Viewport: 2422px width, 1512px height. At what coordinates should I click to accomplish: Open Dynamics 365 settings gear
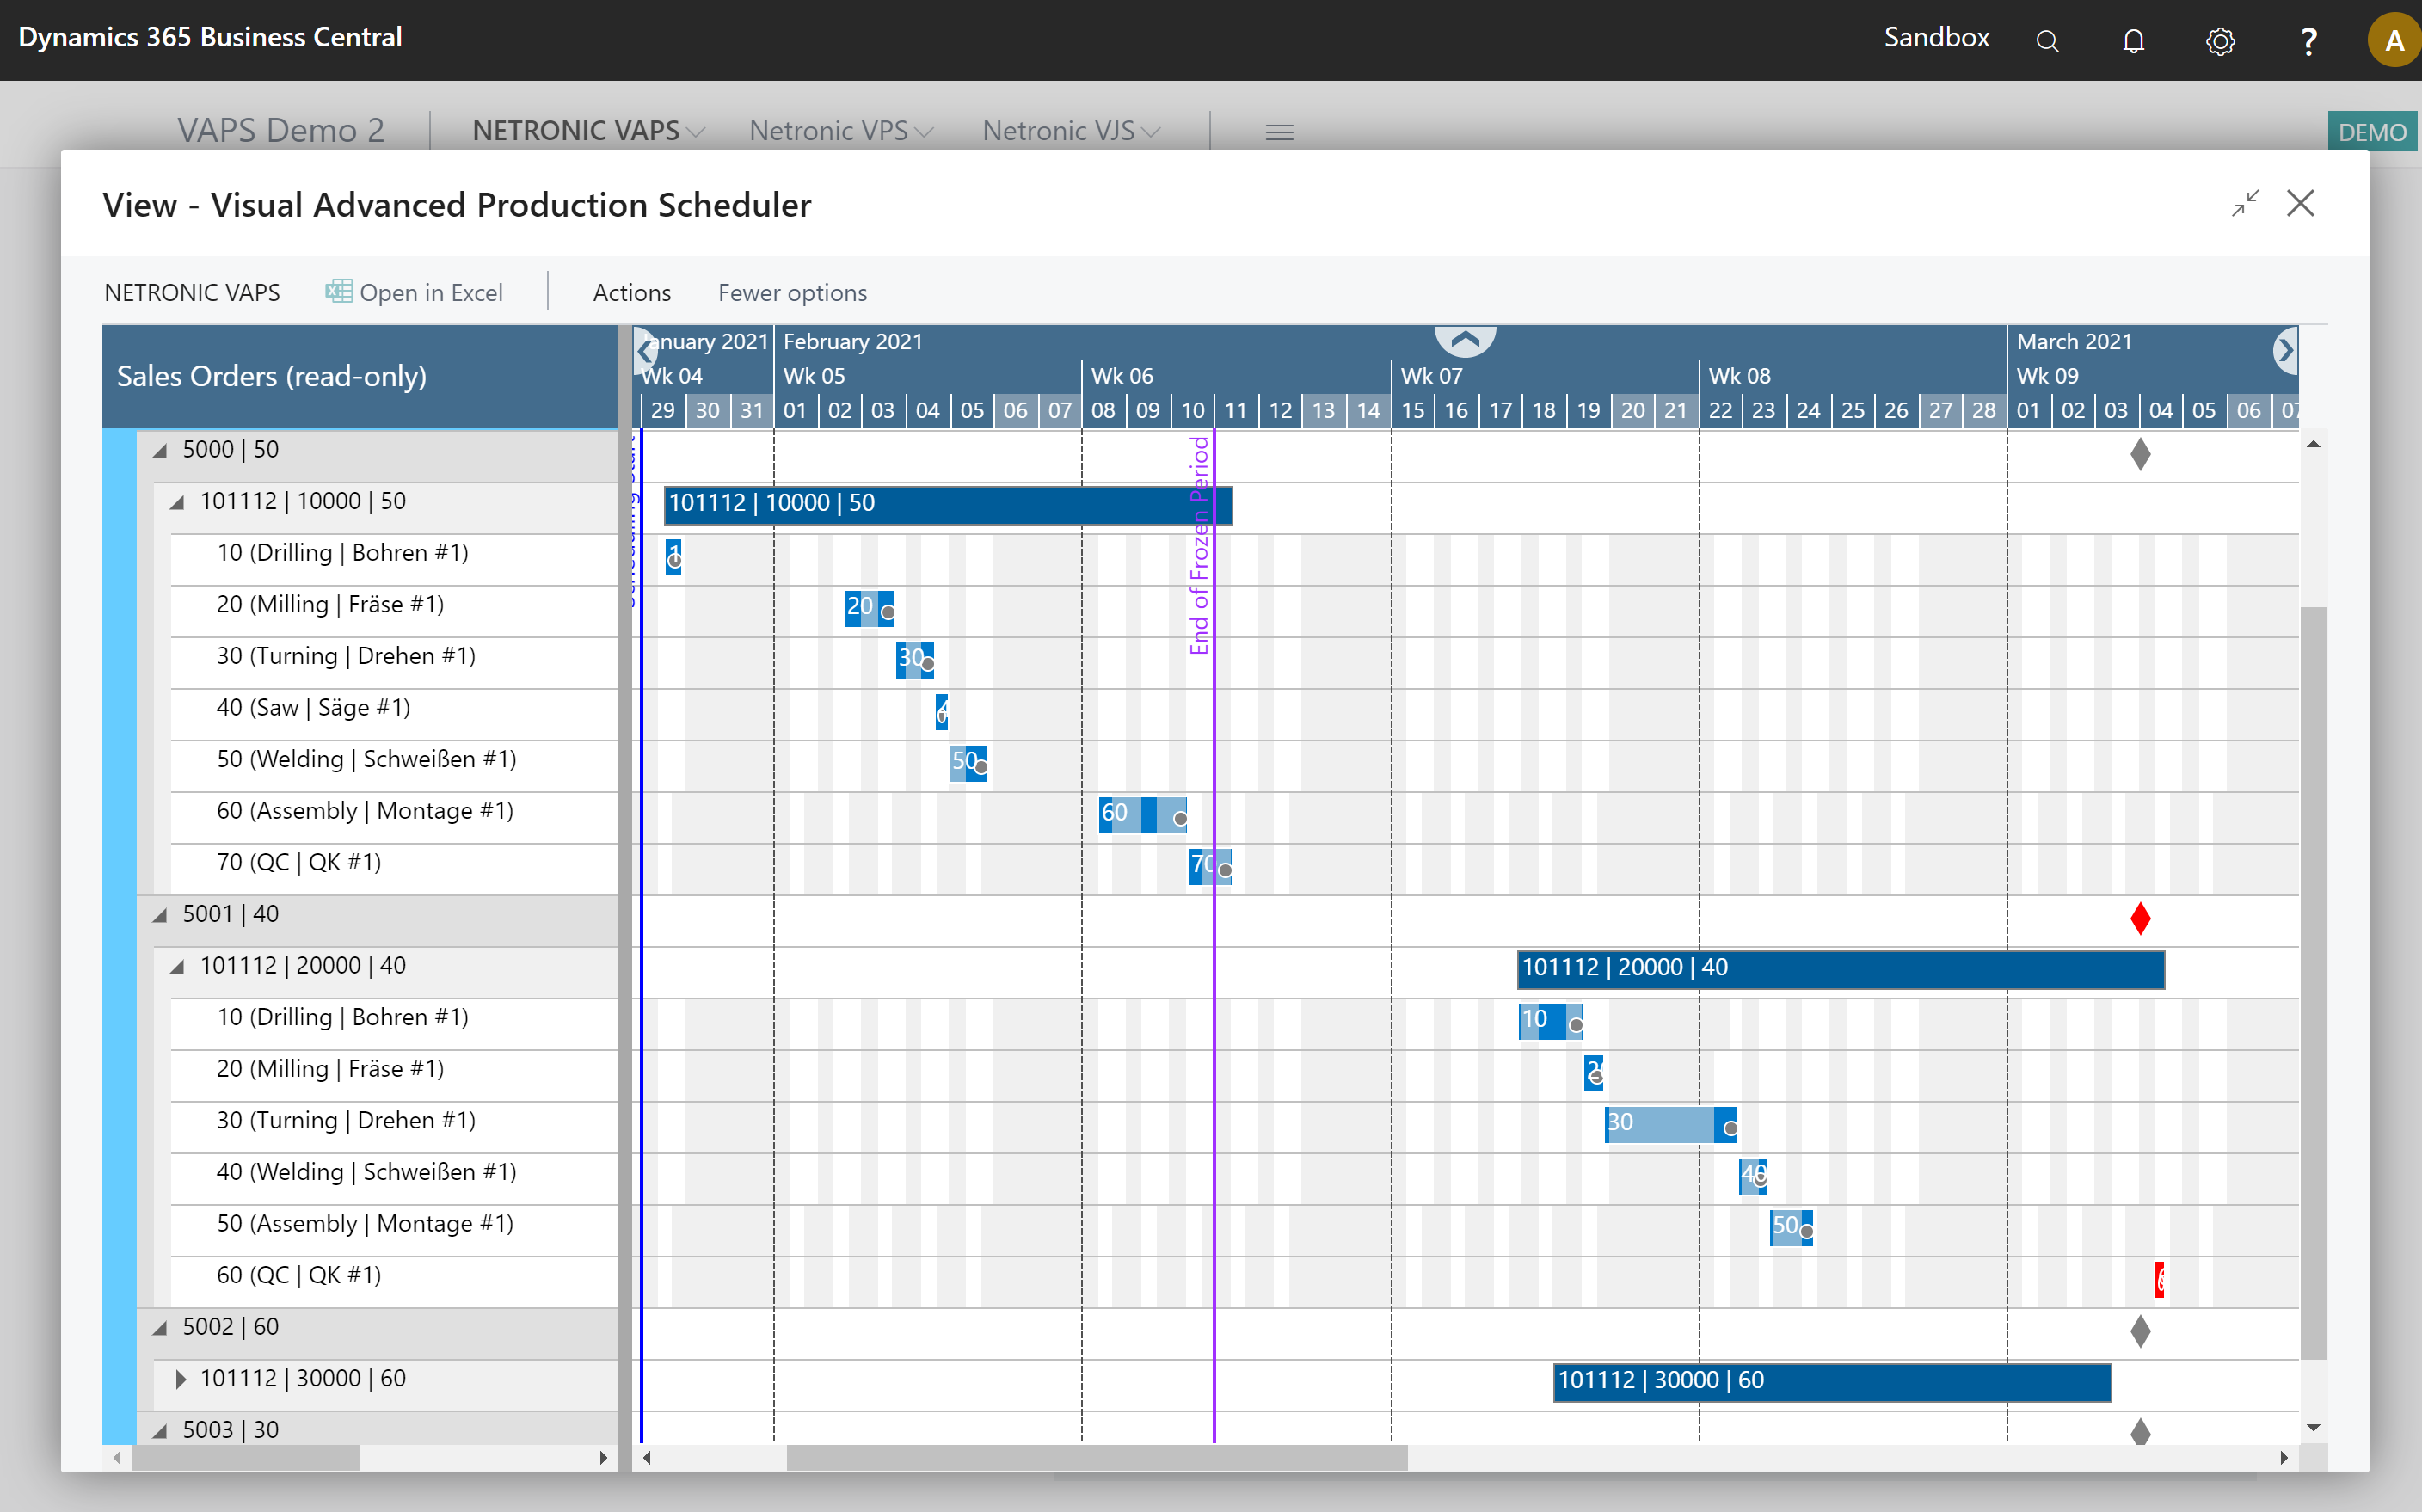click(x=2220, y=40)
